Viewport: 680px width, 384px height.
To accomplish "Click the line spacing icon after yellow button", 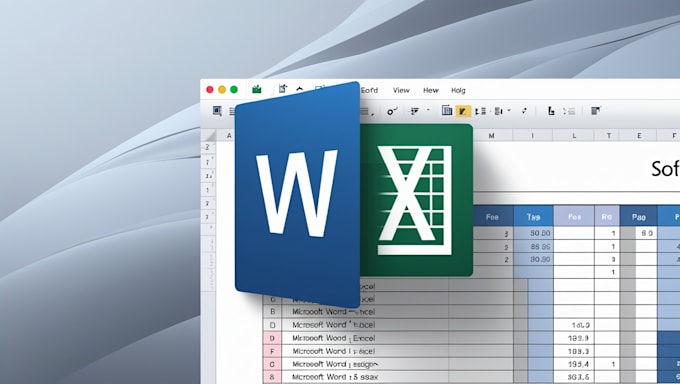I will point(480,112).
